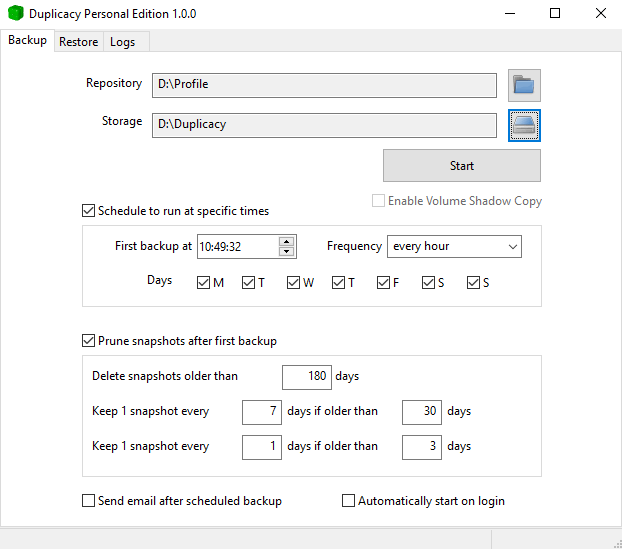Enable Automatically start on login
This screenshot has height=549, width=622.
click(x=349, y=501)
